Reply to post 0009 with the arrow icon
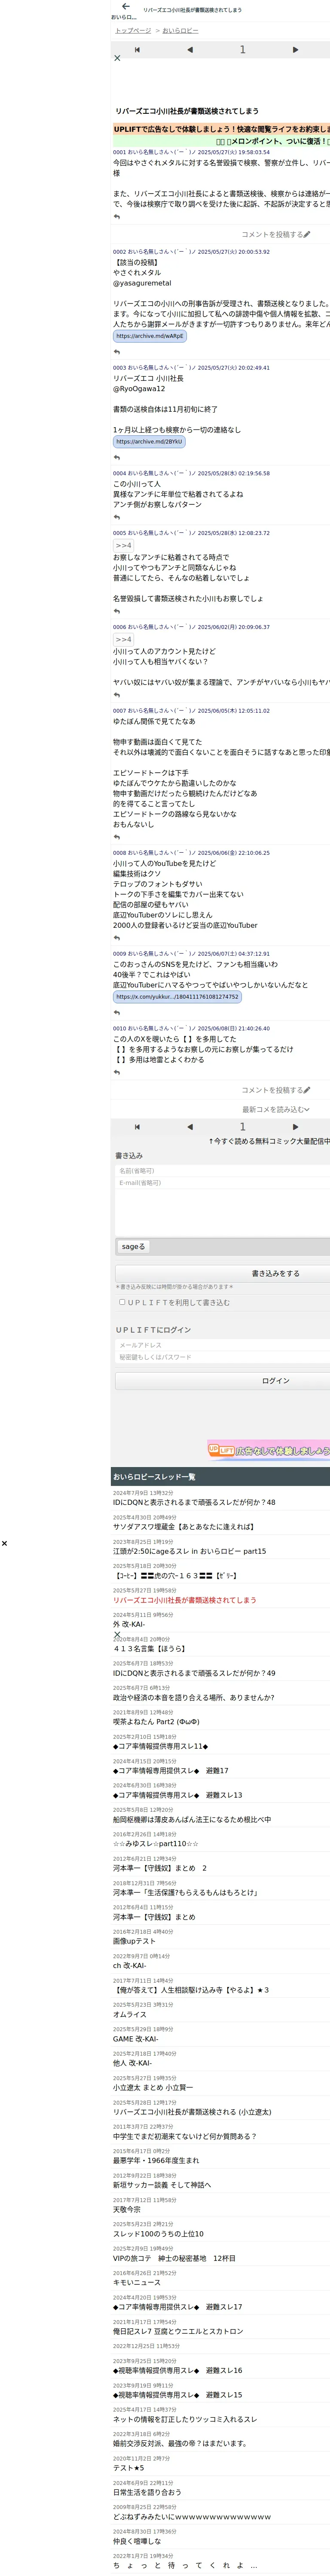This screenshot has height=2576, width=330. coord(117,1013)
